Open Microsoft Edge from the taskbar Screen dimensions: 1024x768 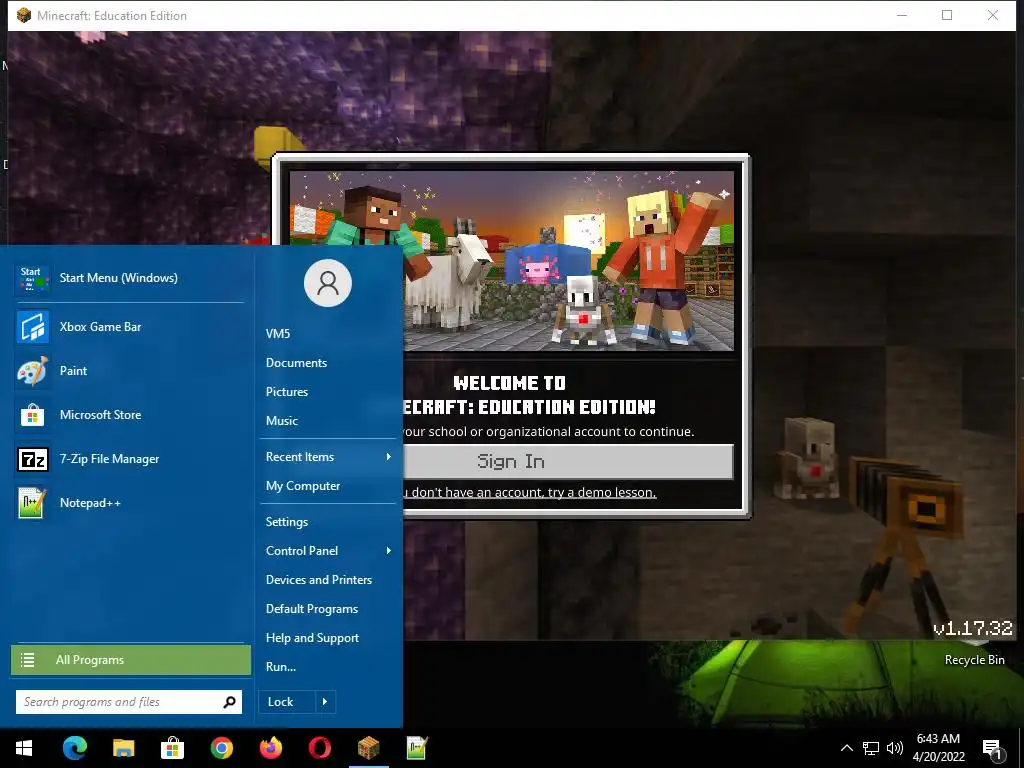point(74,748)
